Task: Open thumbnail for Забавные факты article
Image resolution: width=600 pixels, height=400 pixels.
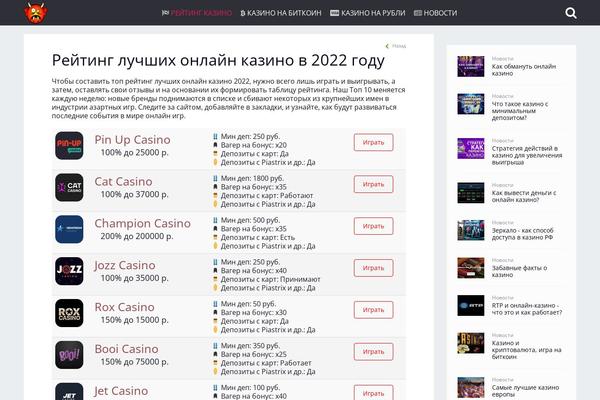Action: coord(471,268)
